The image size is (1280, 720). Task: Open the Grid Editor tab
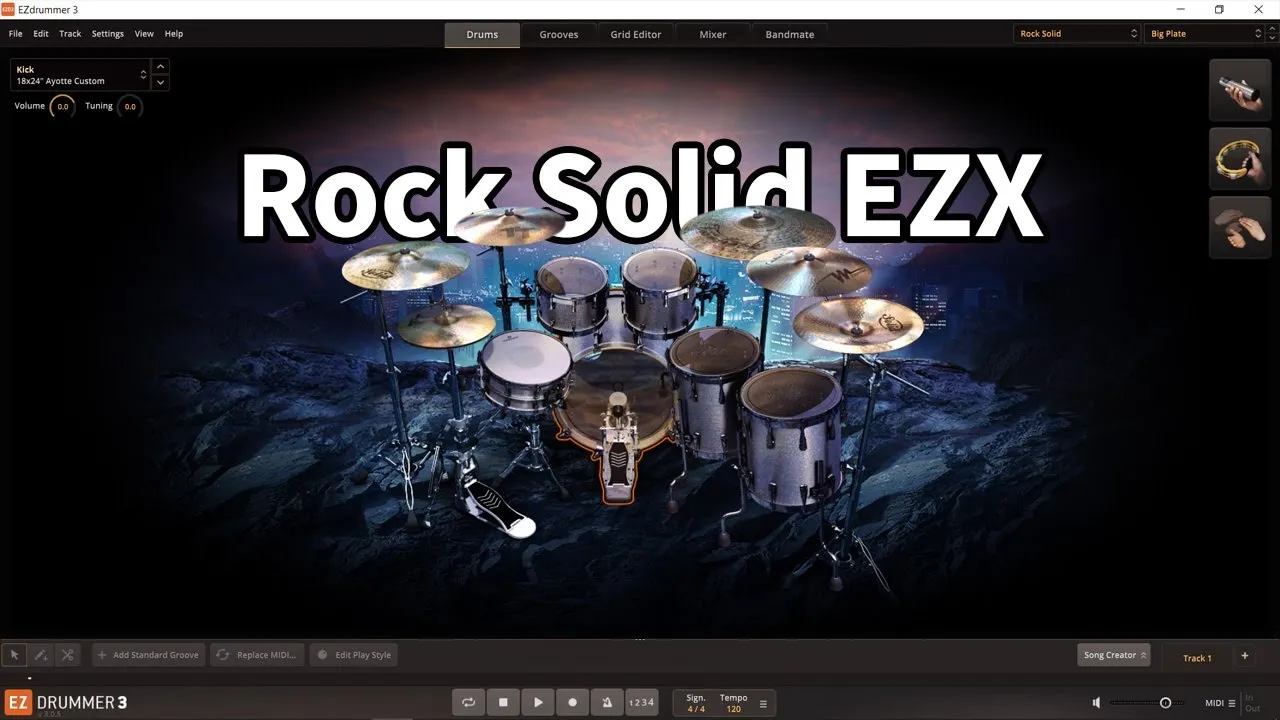click(636, 34)
